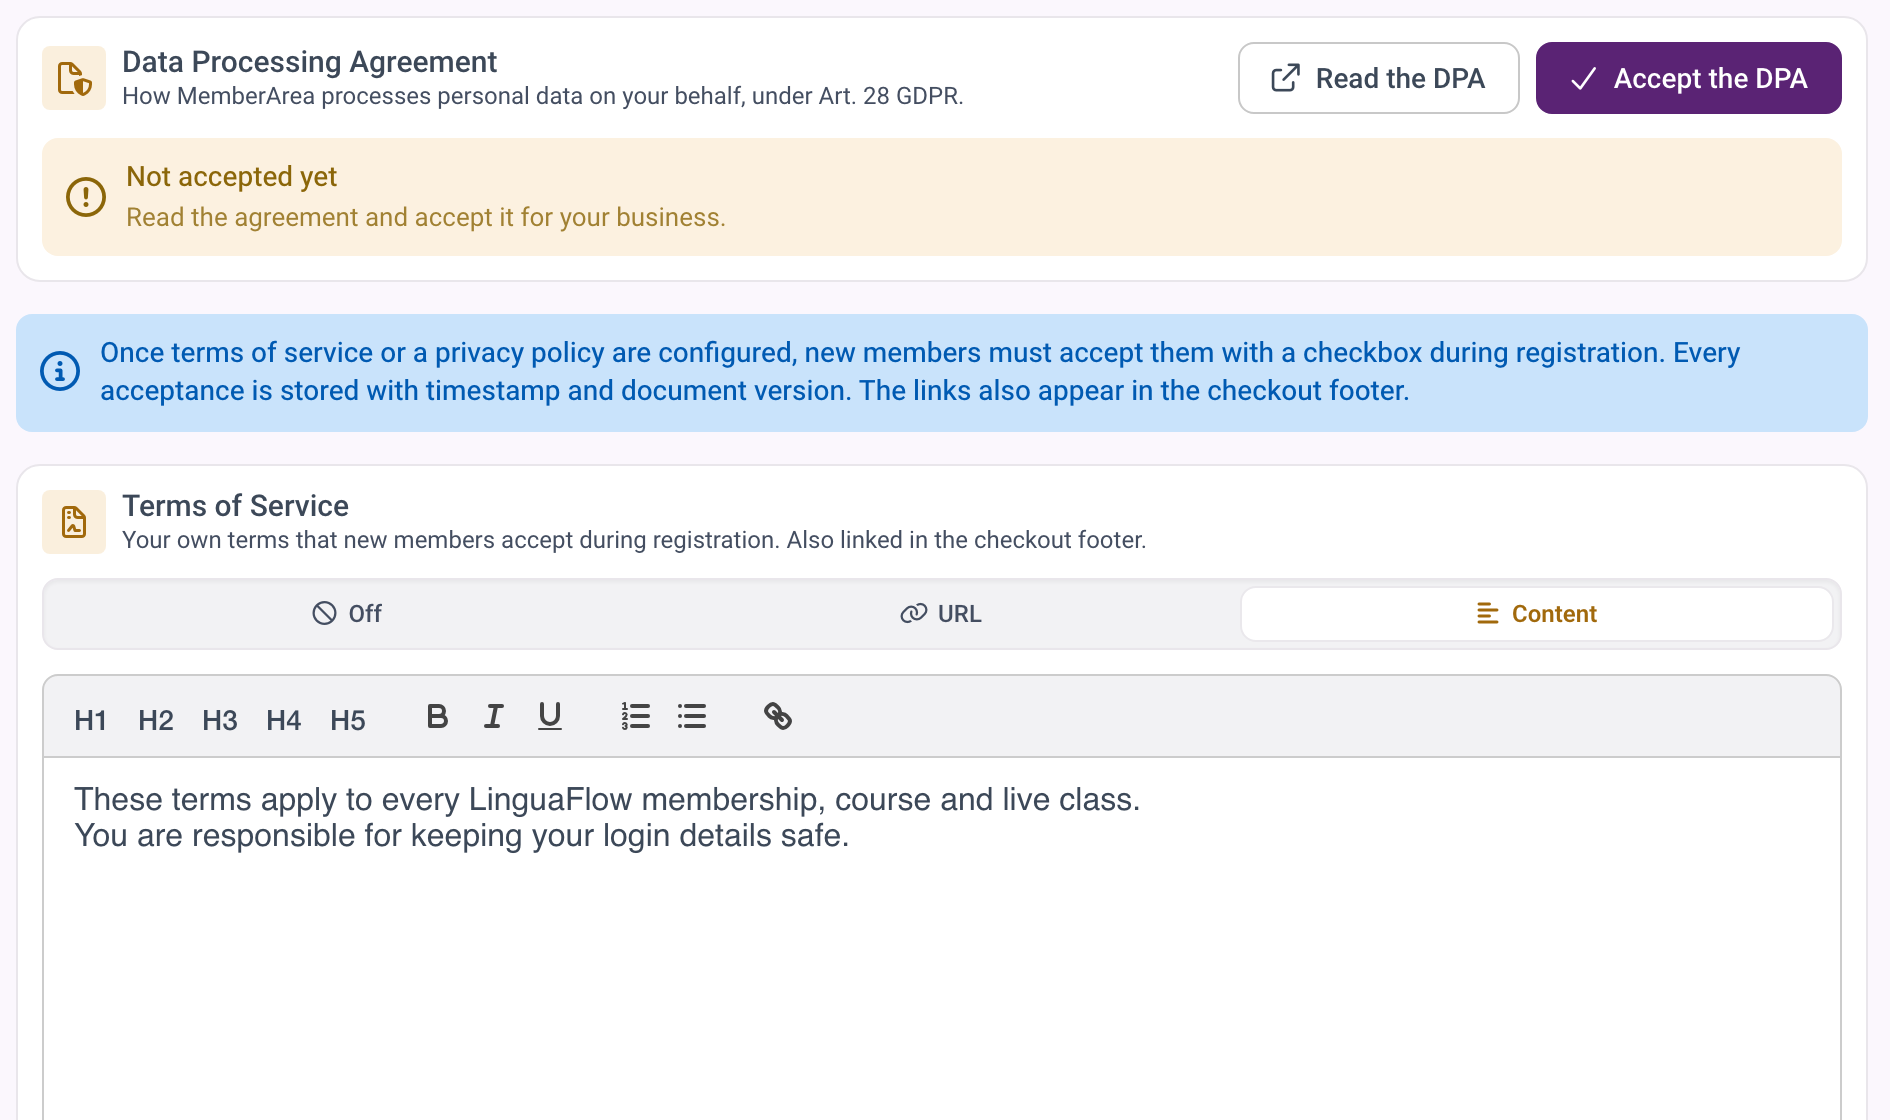
Task: Toggle italic formatting in editor
Action: click(x=493, y=716)
